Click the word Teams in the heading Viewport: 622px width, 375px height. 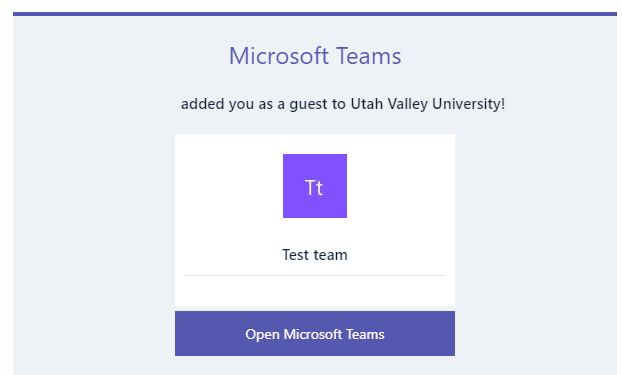click(369, 56)
